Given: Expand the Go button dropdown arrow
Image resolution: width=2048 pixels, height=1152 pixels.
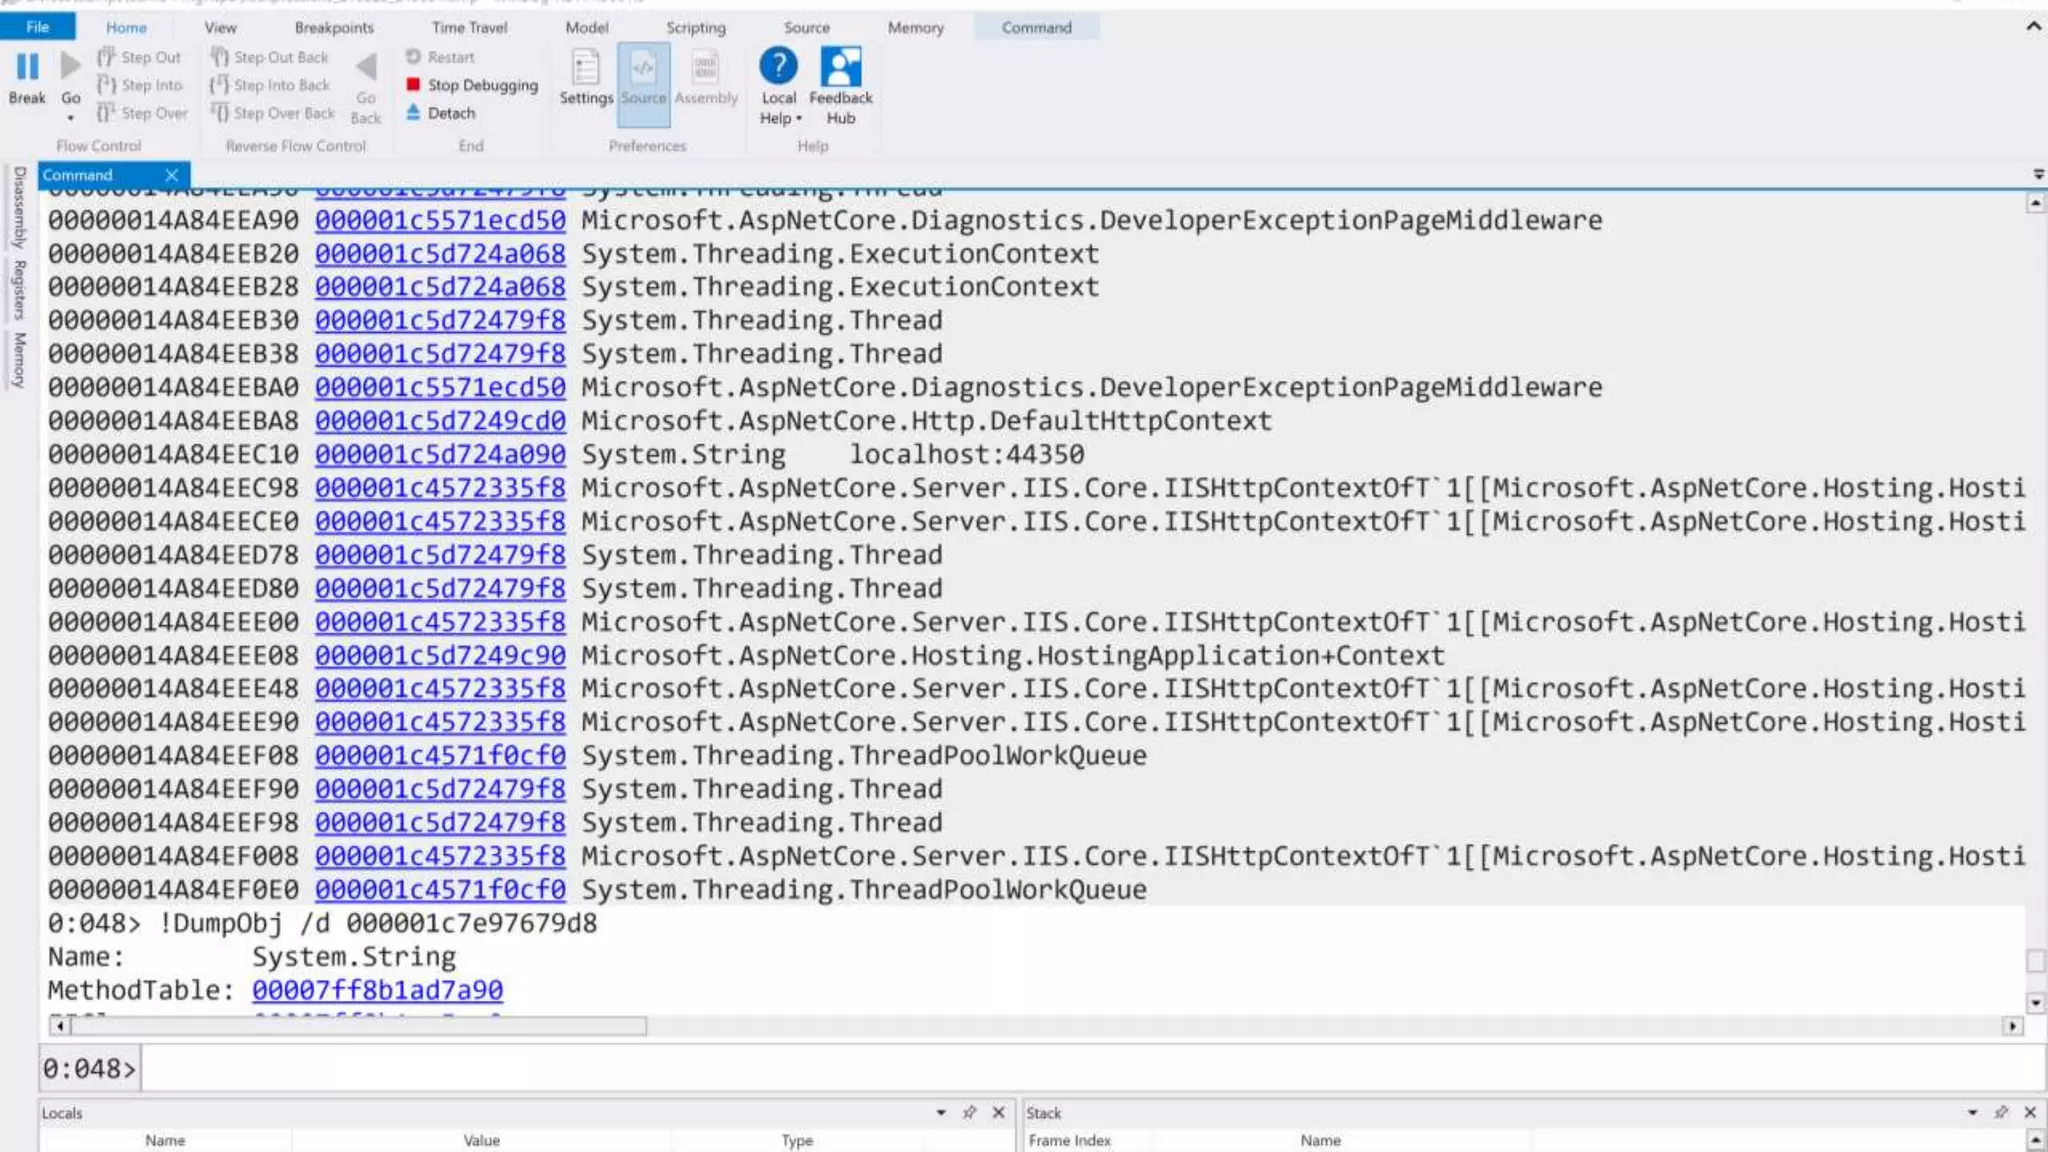Looking at the screenshot, I should click(71, 118).
